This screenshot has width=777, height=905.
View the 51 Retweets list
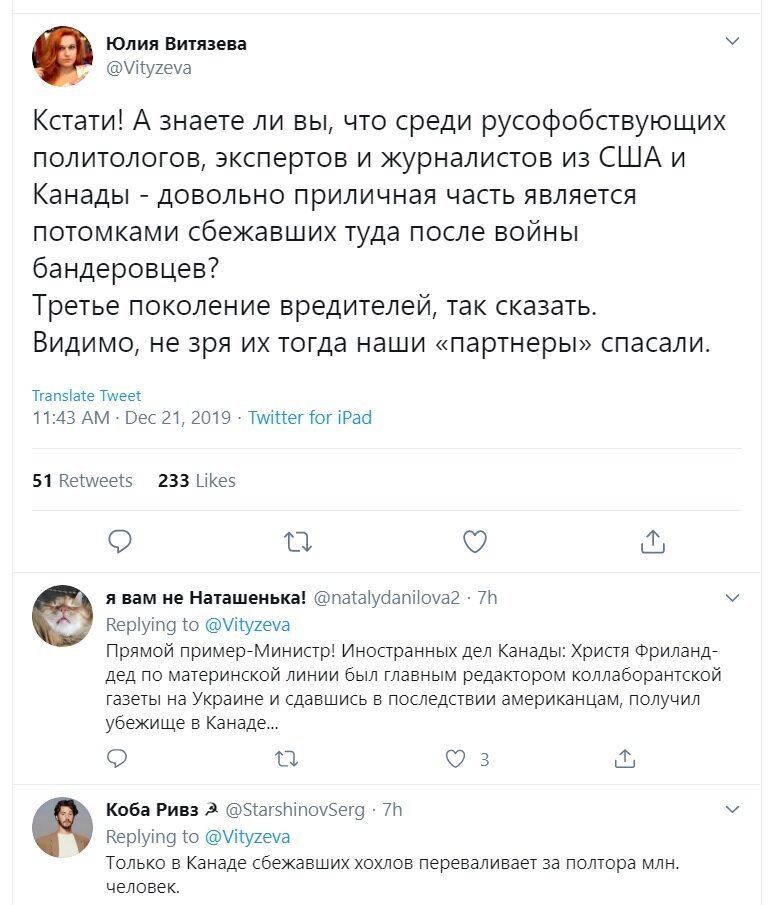click(82, 480)
